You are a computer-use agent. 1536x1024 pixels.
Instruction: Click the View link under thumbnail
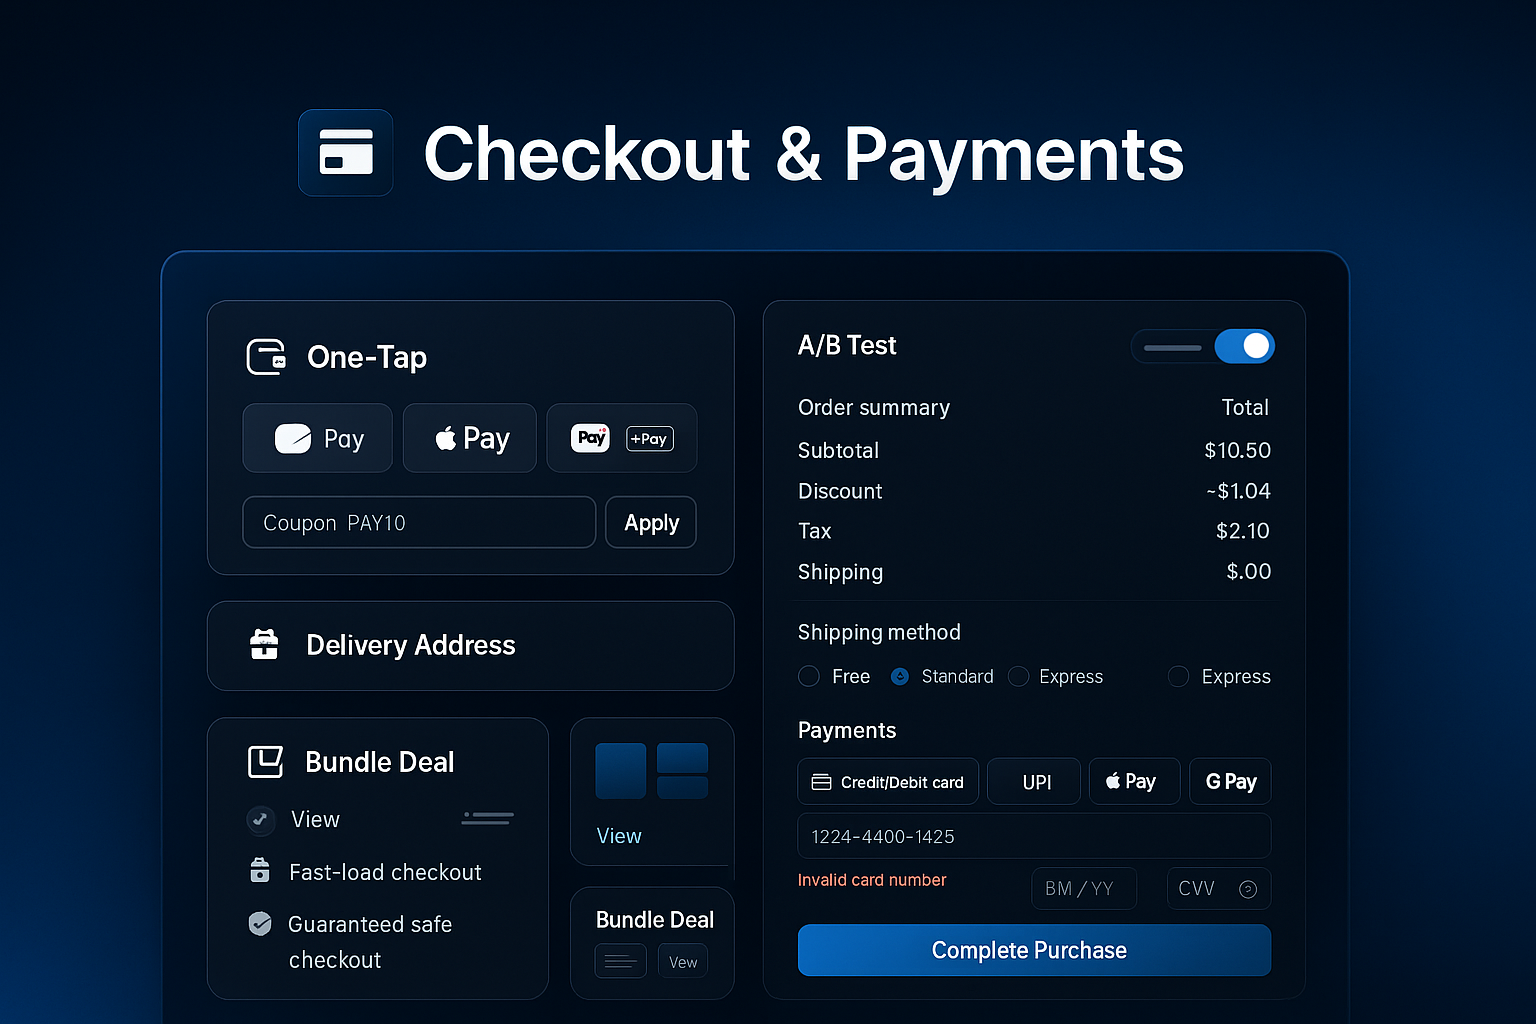[619, 836]
